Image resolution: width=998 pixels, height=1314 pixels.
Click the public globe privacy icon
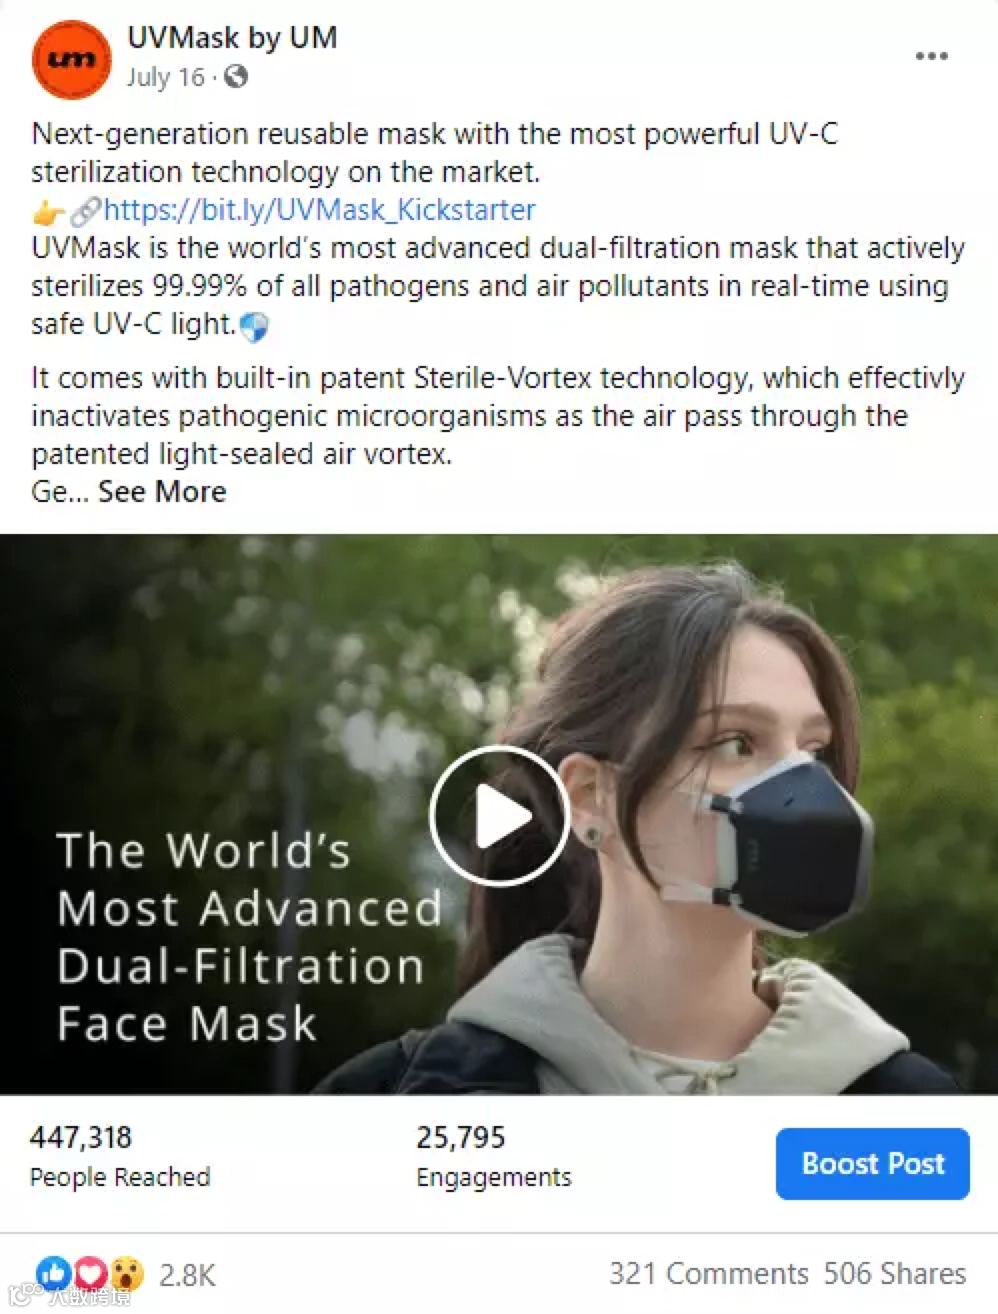(236, 77)
